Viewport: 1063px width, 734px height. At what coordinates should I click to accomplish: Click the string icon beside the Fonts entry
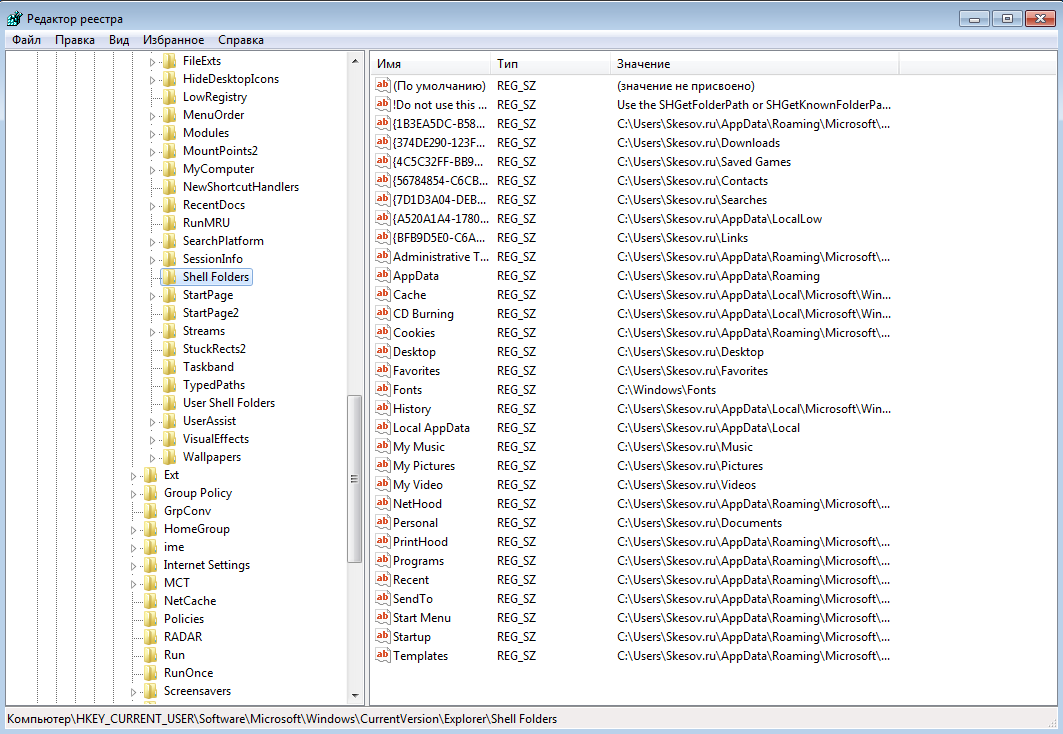tap(382, 390)
